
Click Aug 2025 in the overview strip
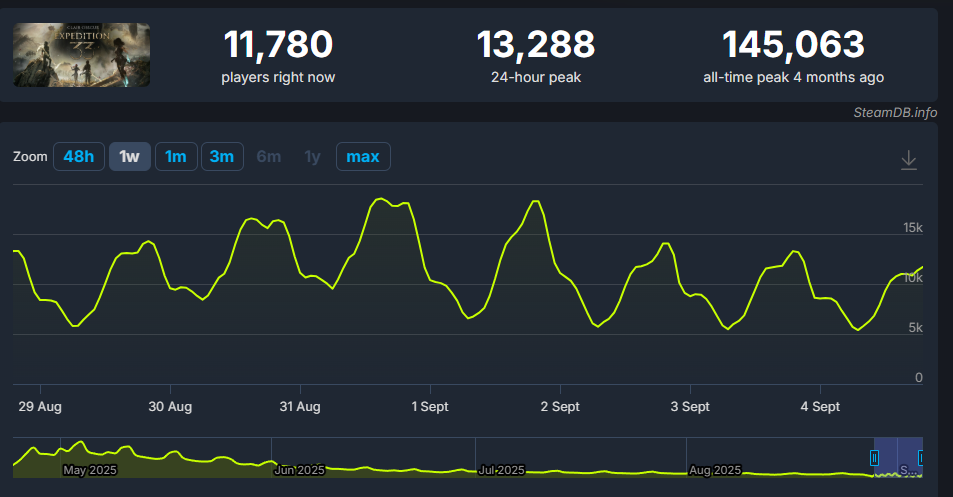714,470
